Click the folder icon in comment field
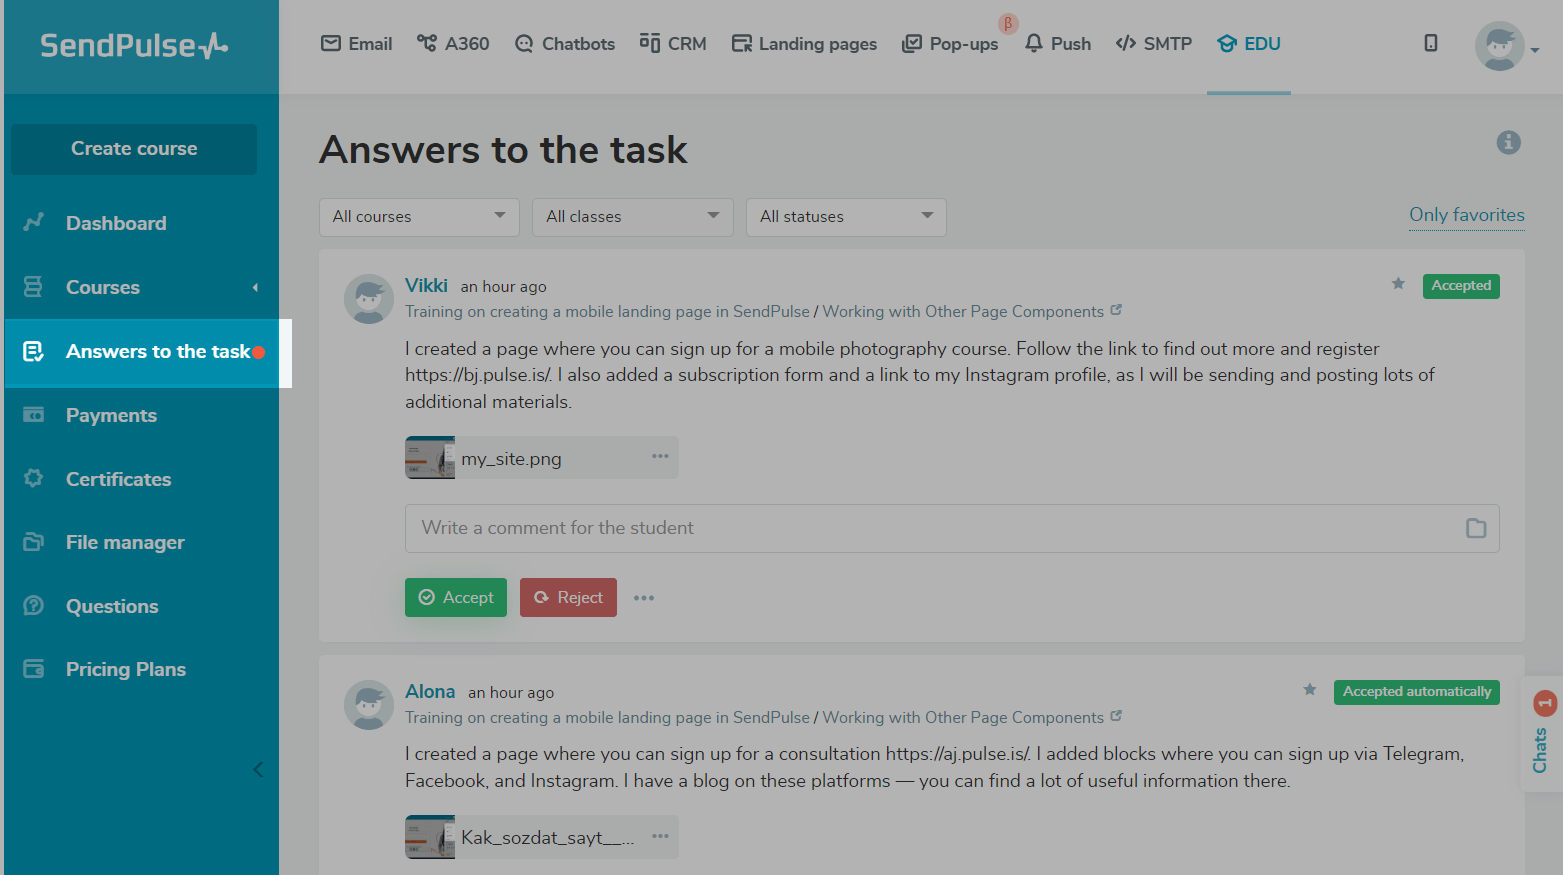Screen dimensions: 1563x875 click(1476, 528)
